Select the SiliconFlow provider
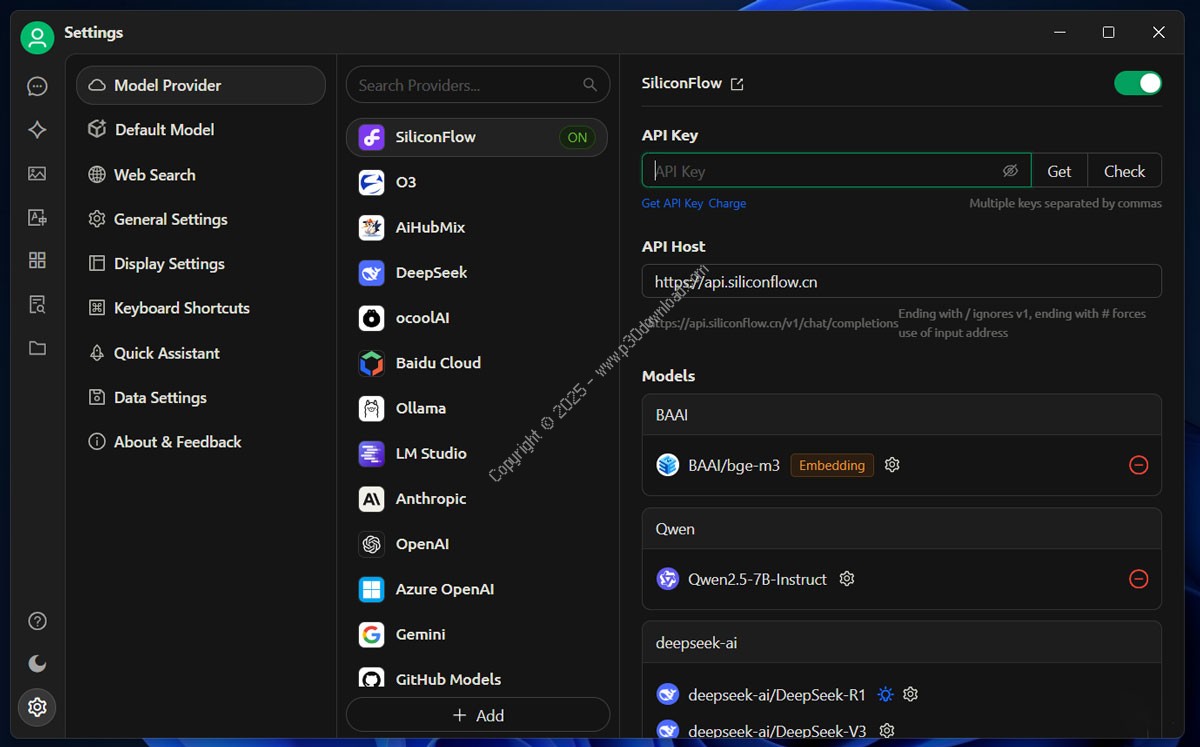 (x=477, y=137)
